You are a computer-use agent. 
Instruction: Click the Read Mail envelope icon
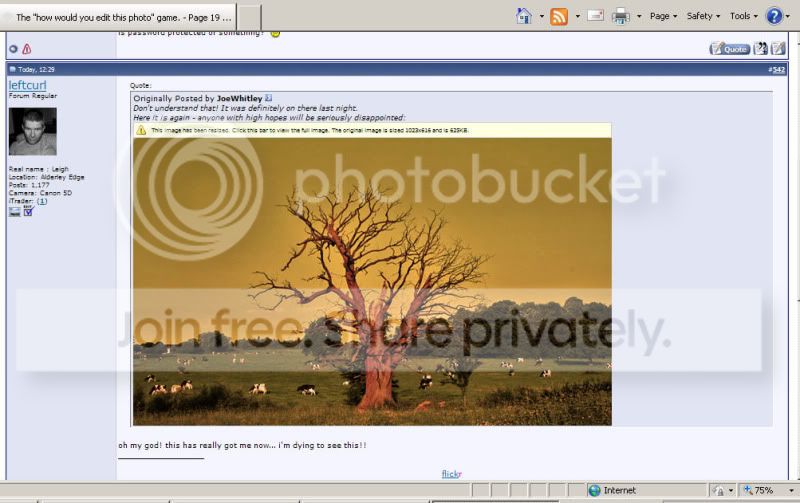595,16
